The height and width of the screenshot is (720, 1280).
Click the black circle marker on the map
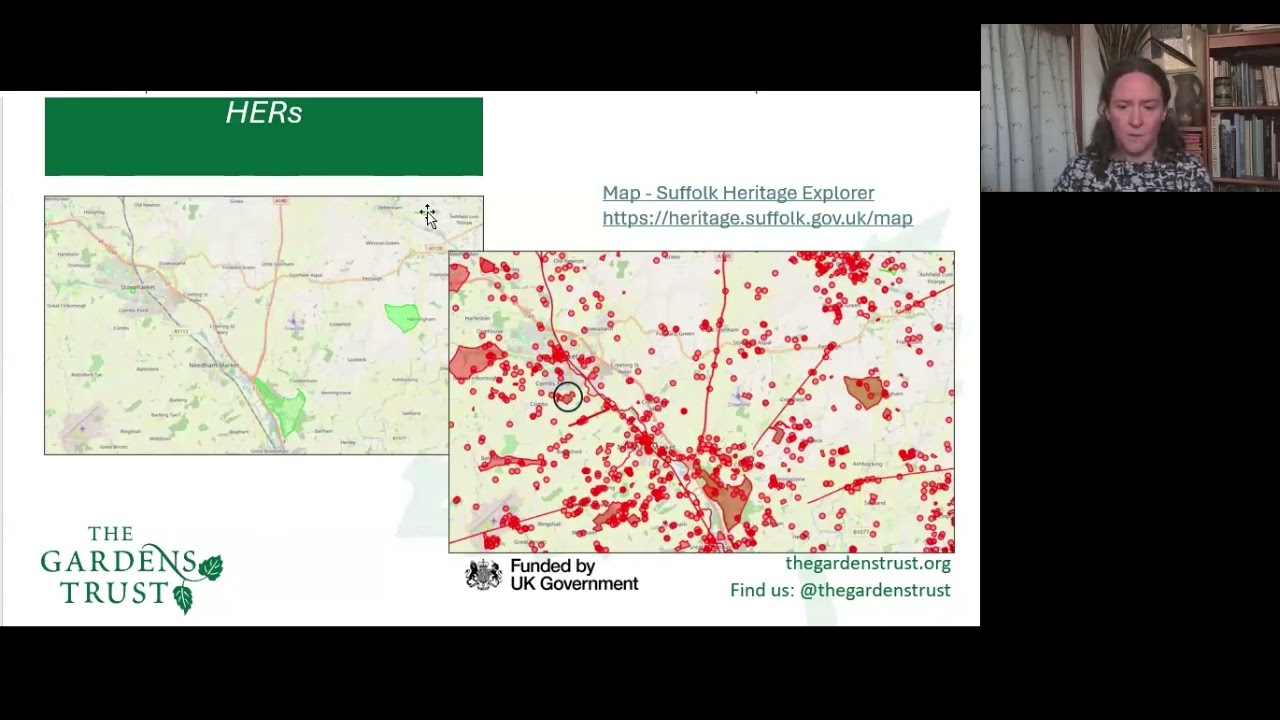coord(567,397)
